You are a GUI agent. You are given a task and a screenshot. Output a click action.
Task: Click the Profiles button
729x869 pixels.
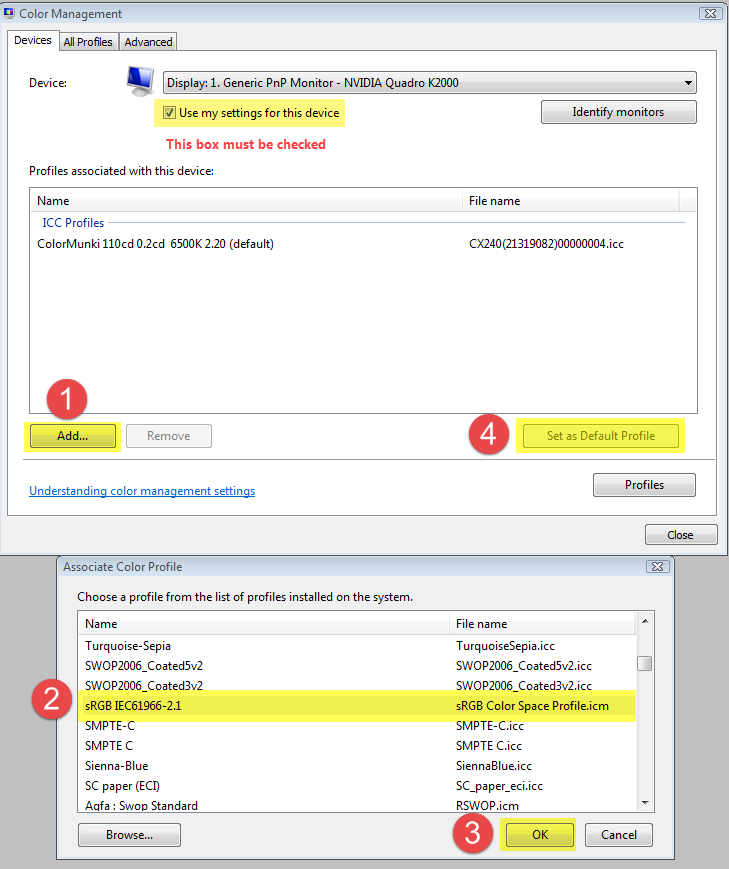click(644, 485)
